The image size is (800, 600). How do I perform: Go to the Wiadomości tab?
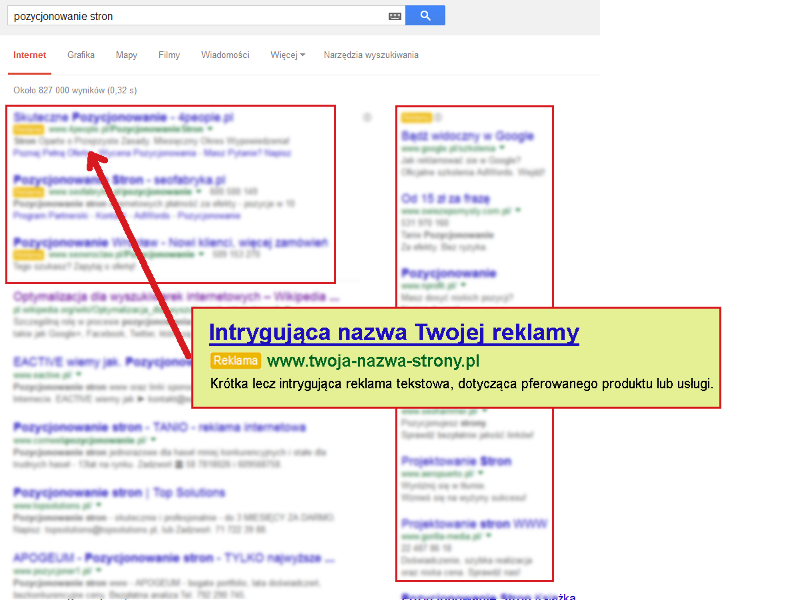(225, 55)
